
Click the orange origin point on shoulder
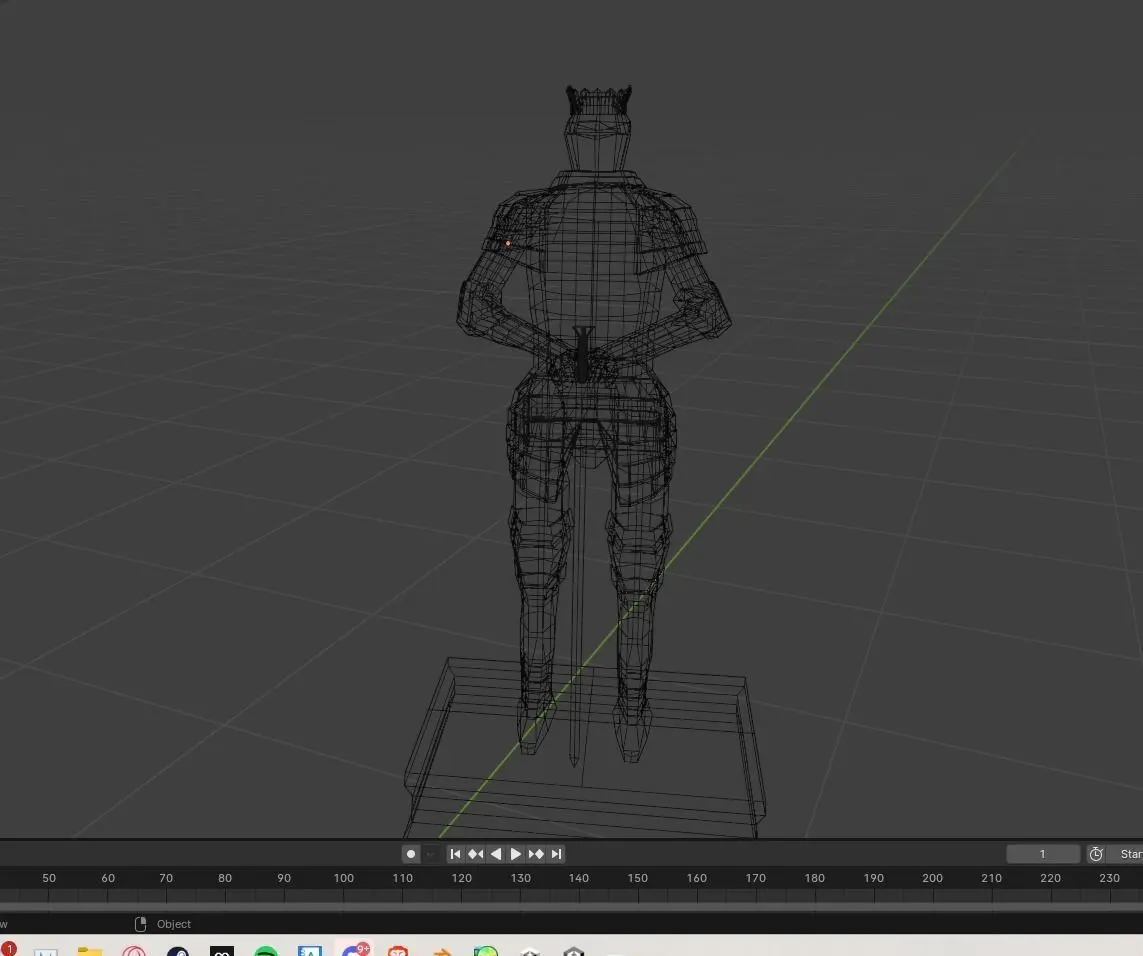pyautogui.click(x=508, y=243)
